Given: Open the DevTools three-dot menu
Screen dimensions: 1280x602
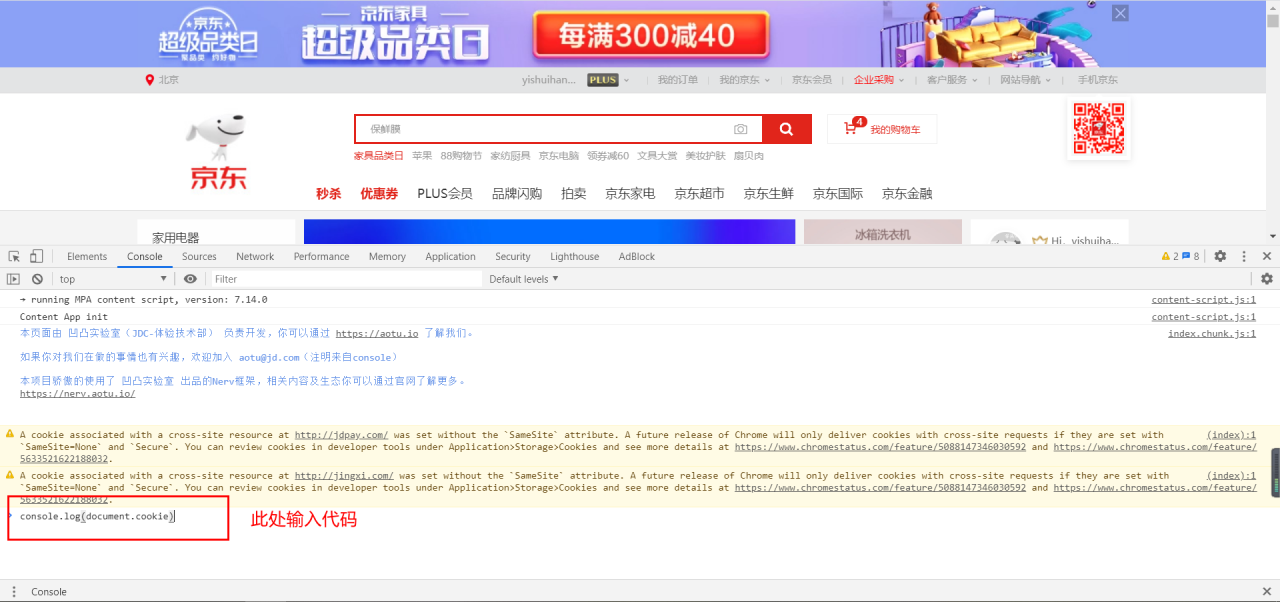Looking at the screenshot, I should tap(1243, 257).
